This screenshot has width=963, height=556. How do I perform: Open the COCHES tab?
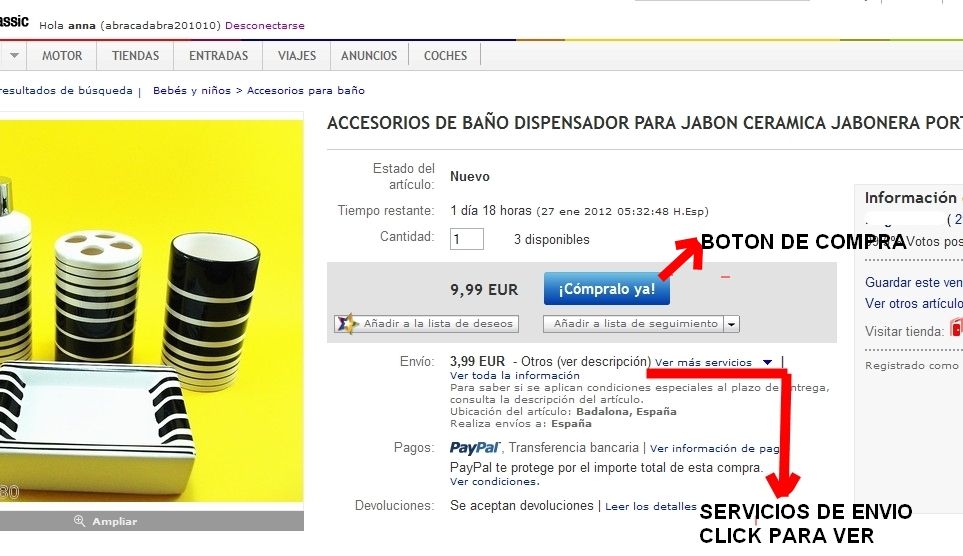coord(445,55)
